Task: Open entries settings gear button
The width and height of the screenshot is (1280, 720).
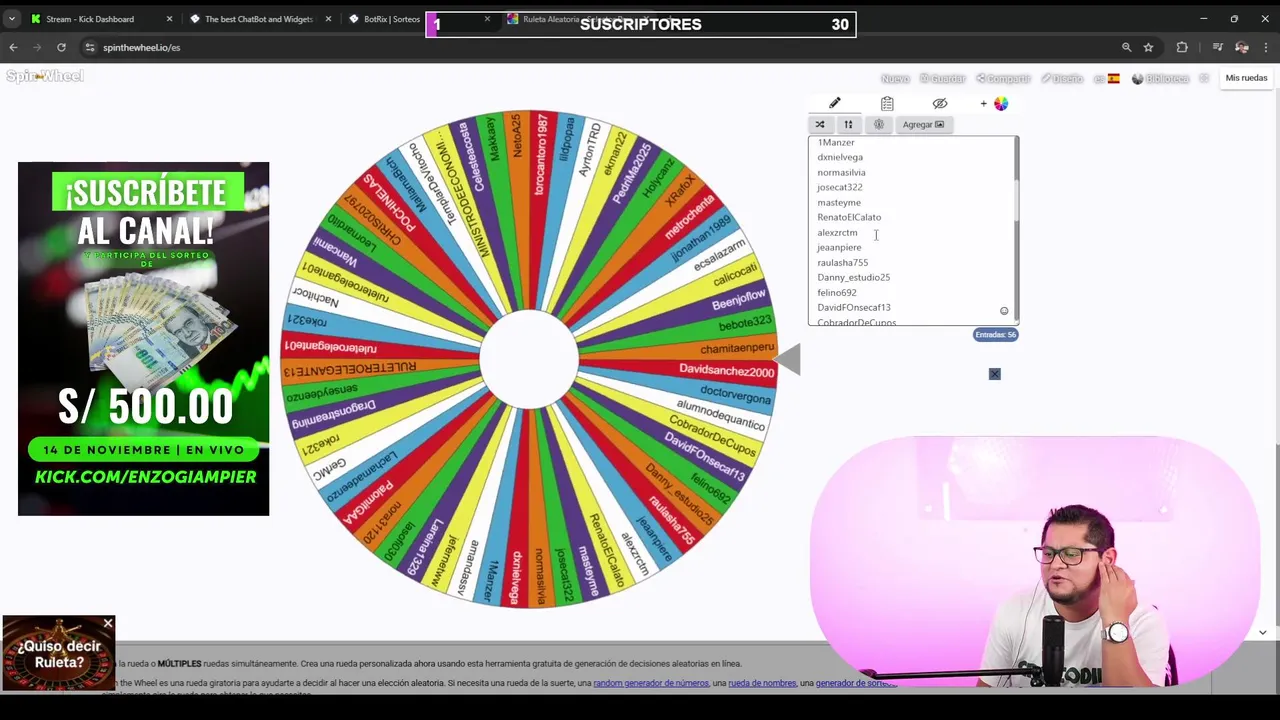Action: click(x=879, y=124)
